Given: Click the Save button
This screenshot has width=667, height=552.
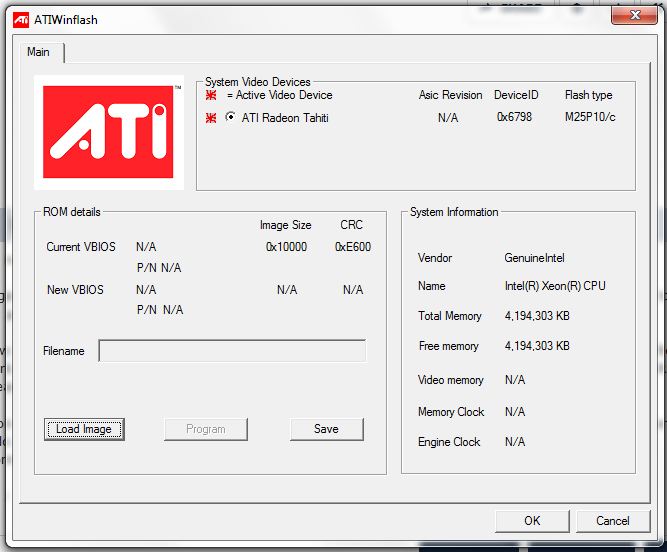Looking at the screenshot, I should [x=327, y=429].
